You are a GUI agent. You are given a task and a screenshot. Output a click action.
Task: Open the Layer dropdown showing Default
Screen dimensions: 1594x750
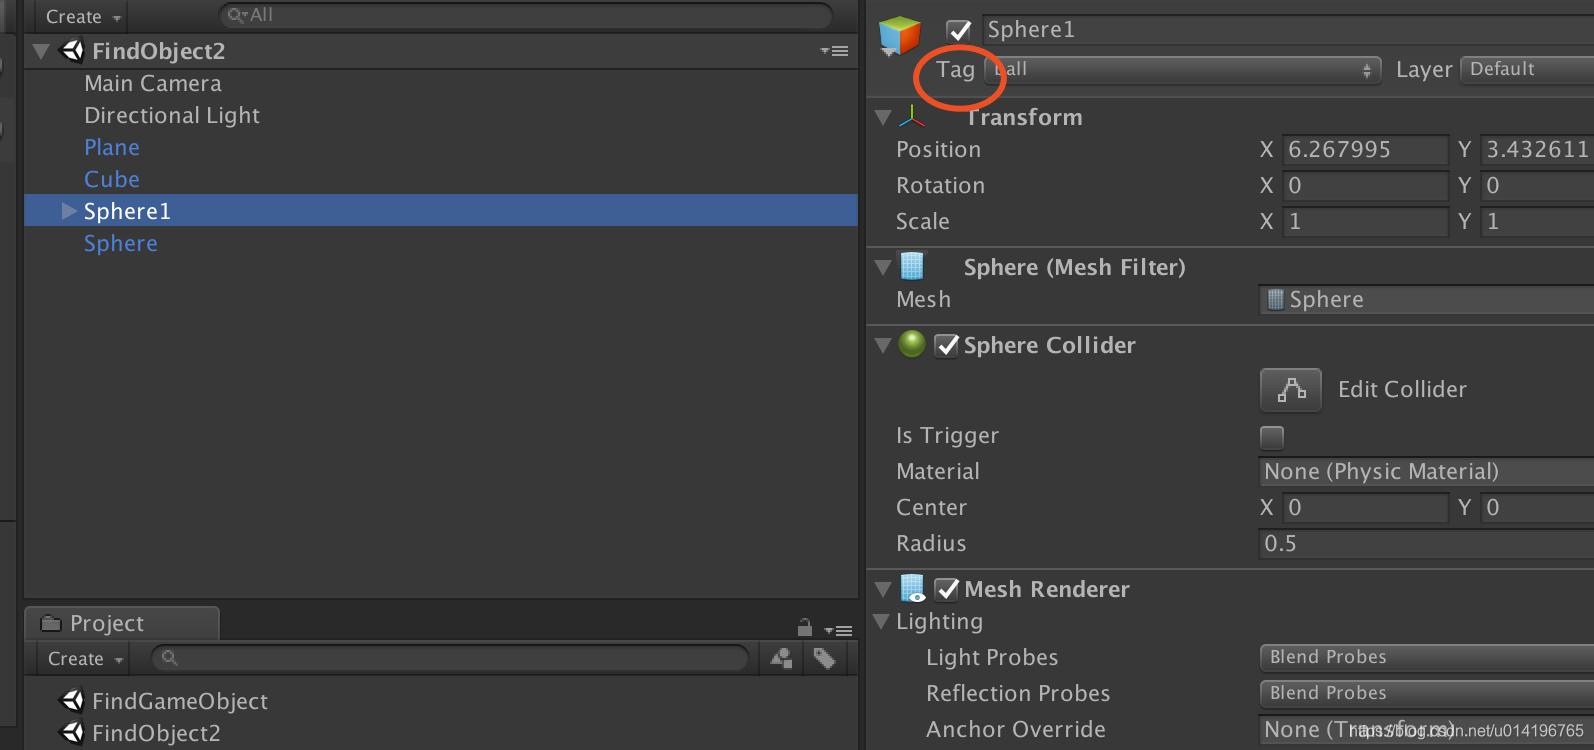point(1527,69)
